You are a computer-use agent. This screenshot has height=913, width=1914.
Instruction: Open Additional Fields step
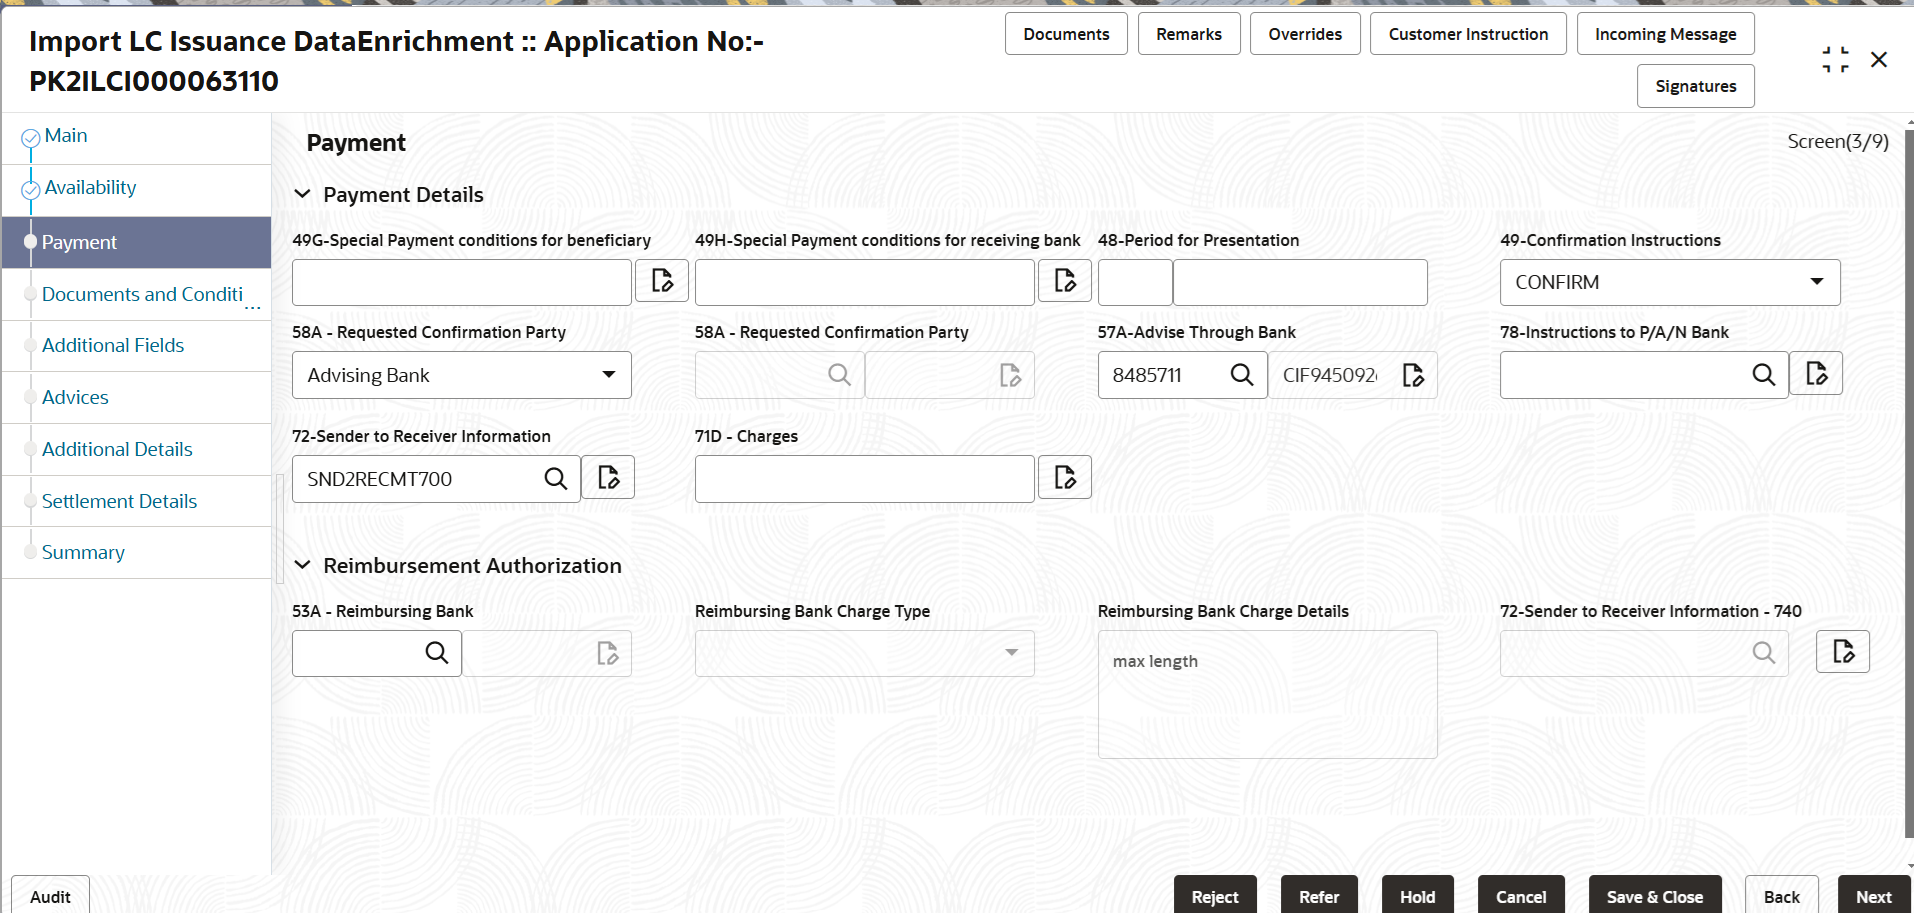[x=113, y=345]
